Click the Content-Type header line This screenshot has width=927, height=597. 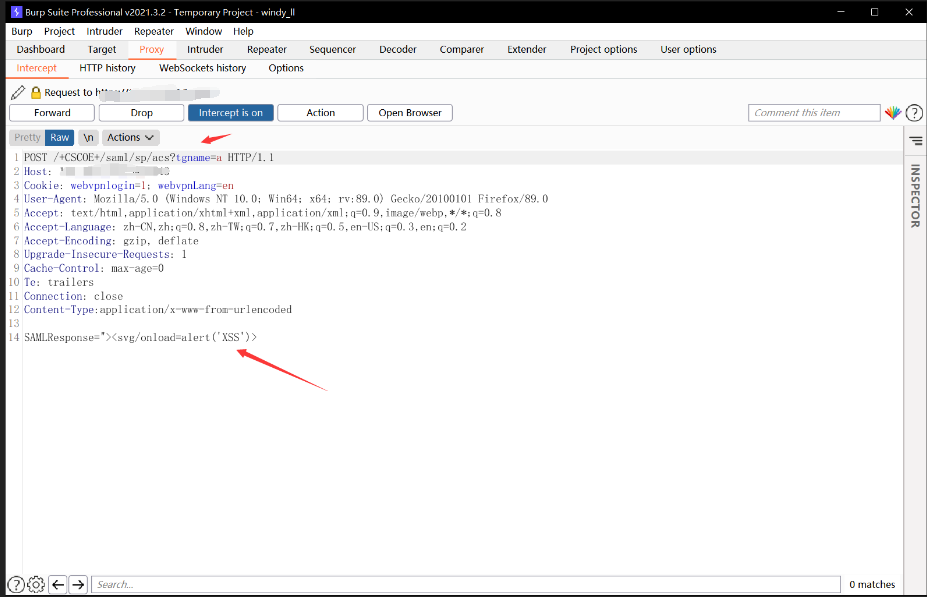click(158, 310)
